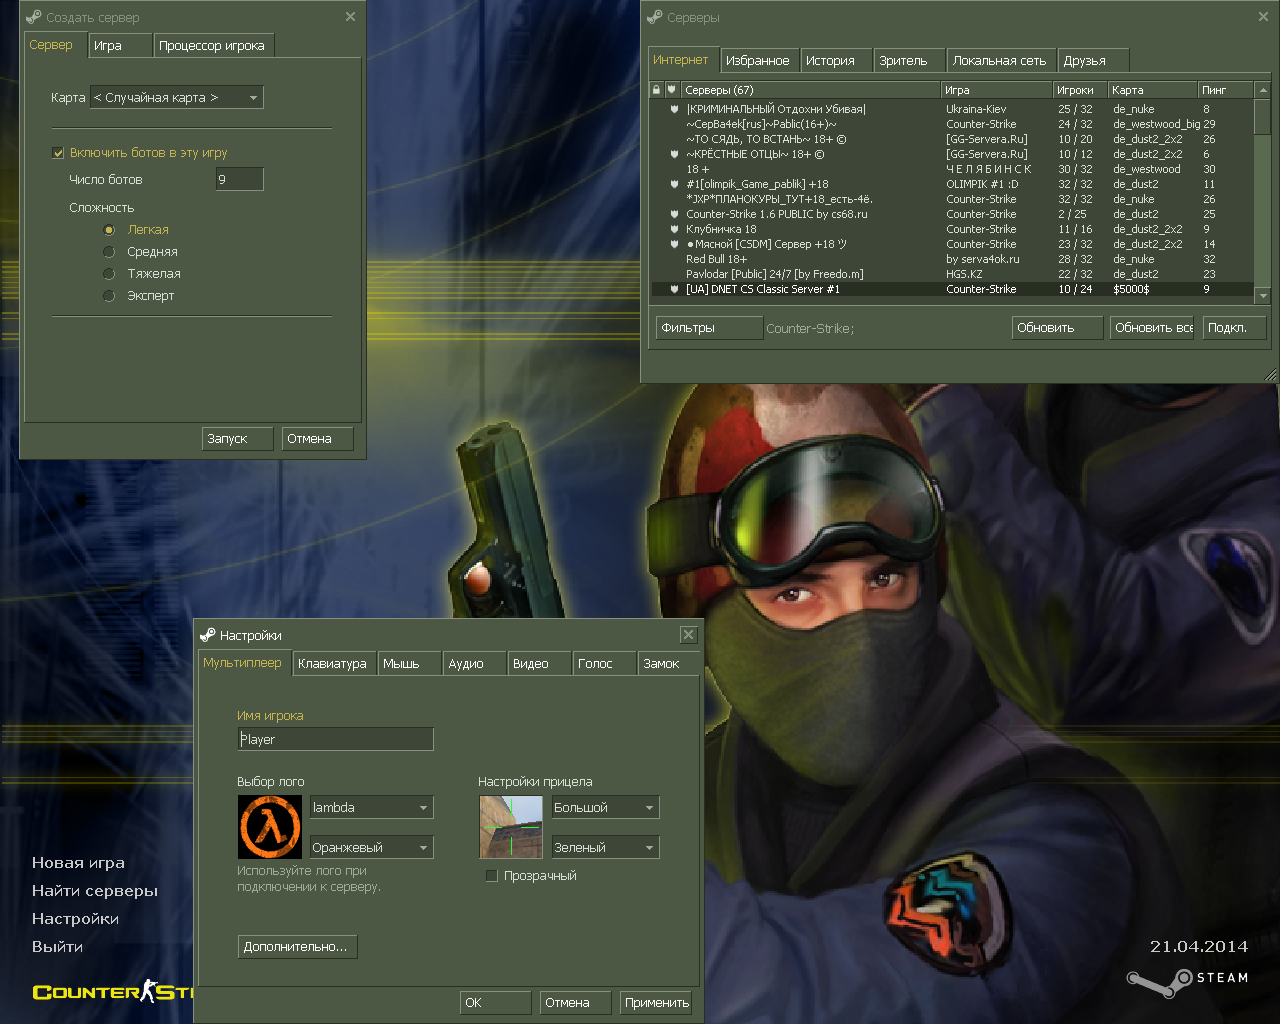Click Выйти to quit the game
Screen dimensions: 1280x1024
tap(57, 947)
